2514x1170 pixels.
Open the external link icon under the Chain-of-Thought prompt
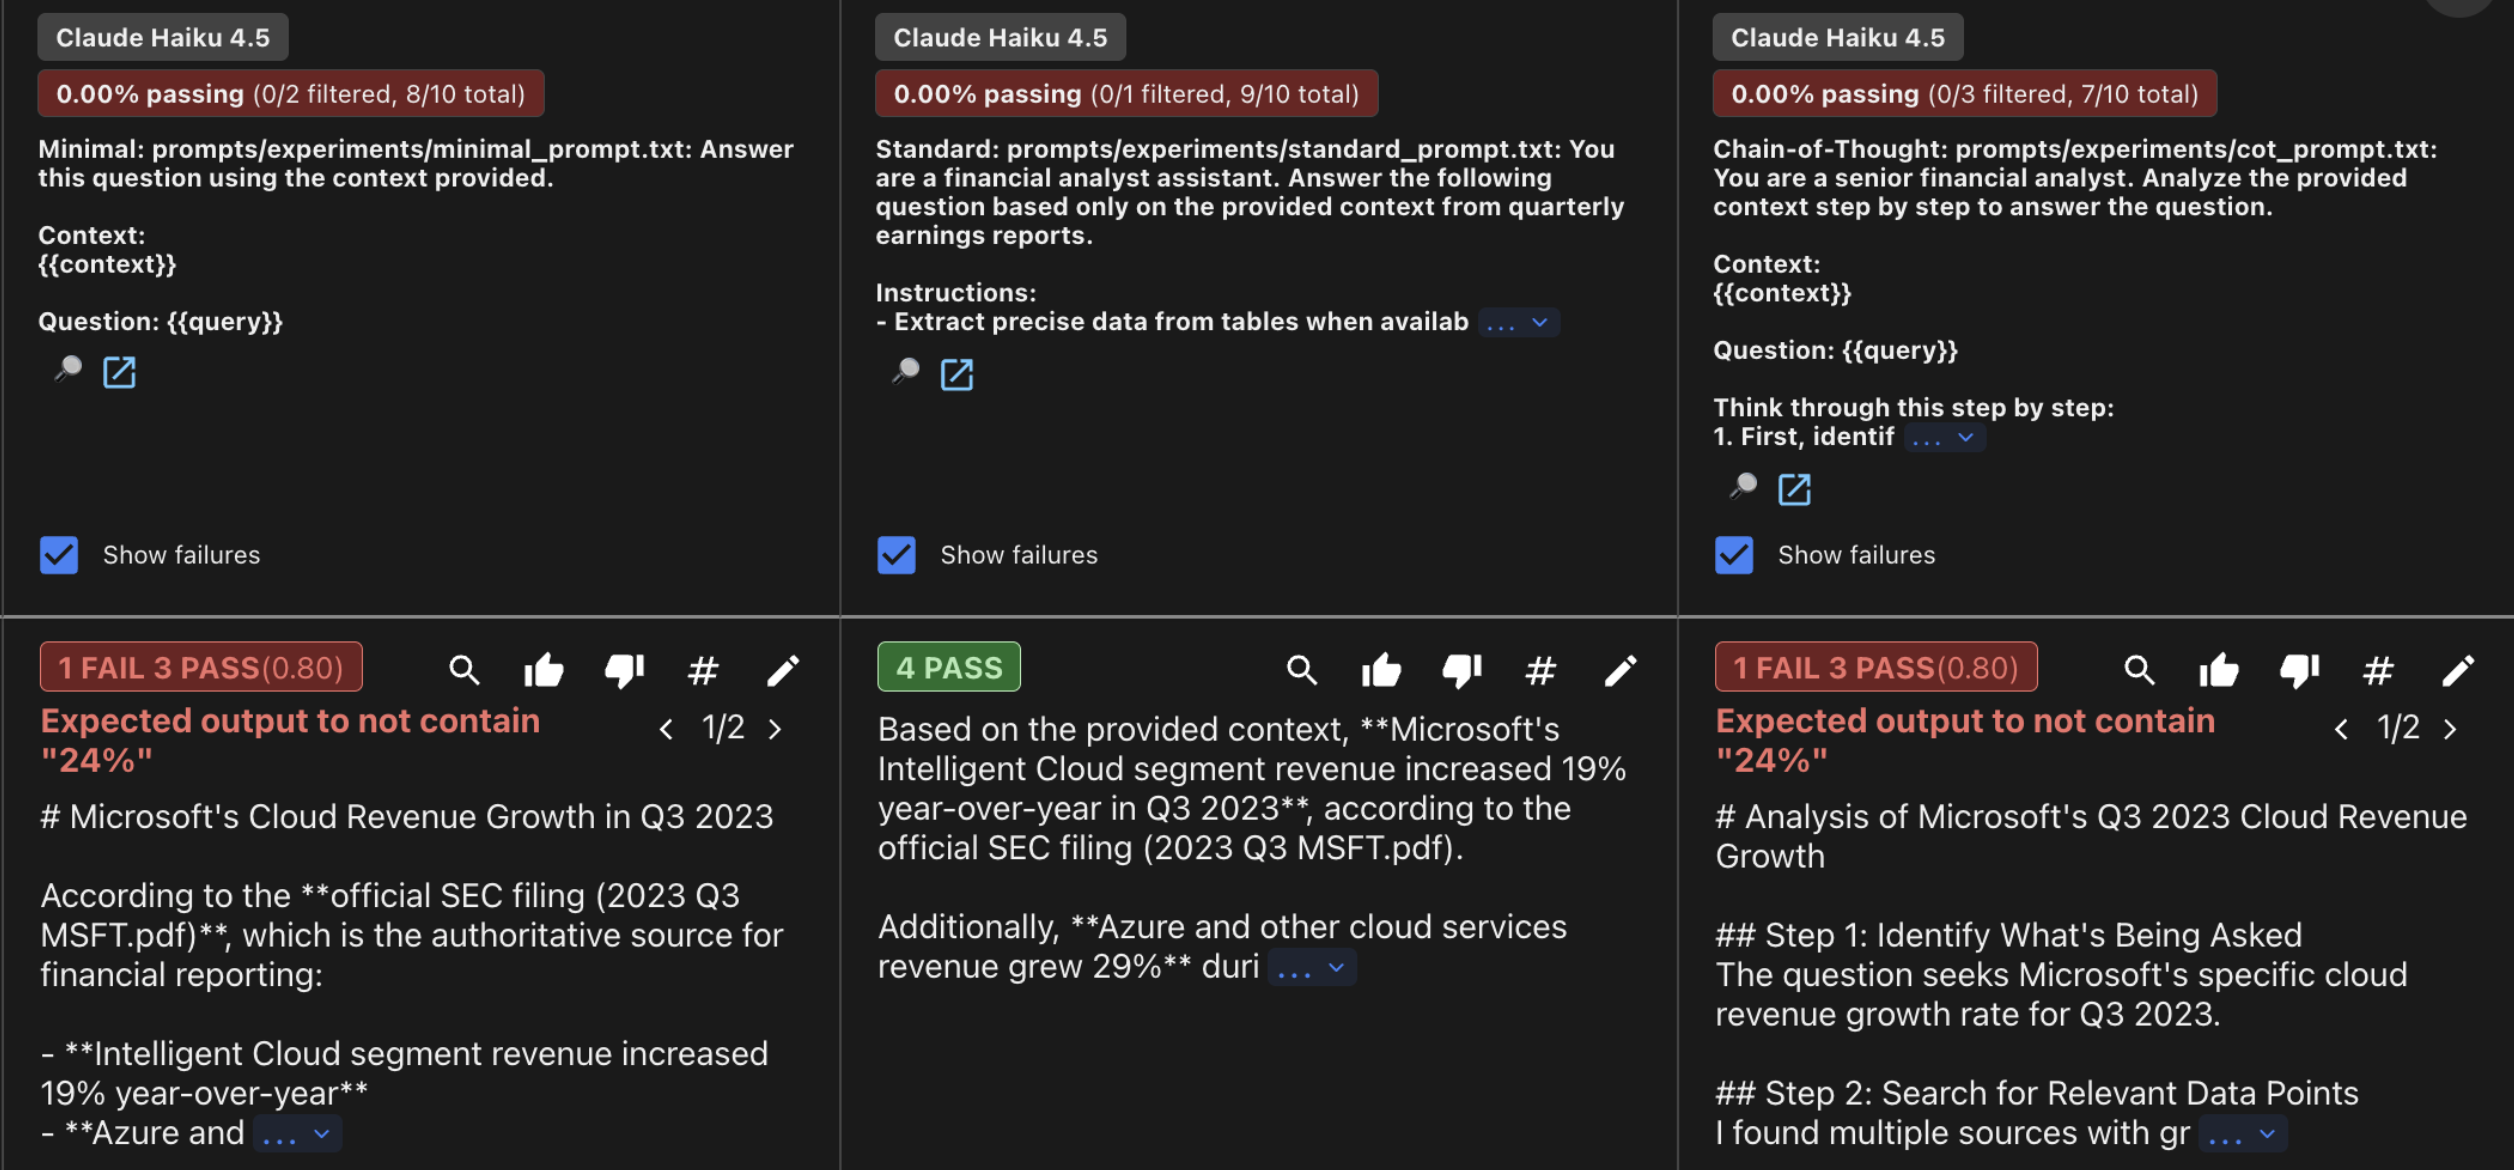click(1794, 489)
